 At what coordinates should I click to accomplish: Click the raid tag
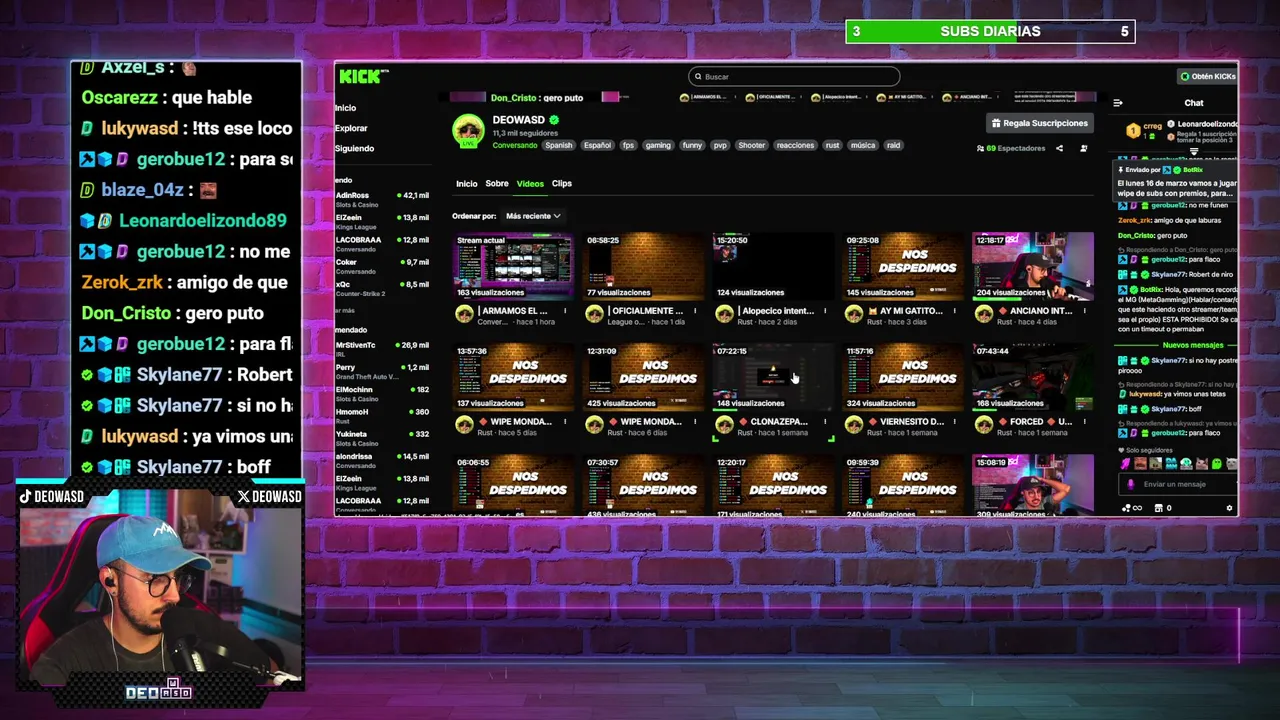click(x=893, y=145)
